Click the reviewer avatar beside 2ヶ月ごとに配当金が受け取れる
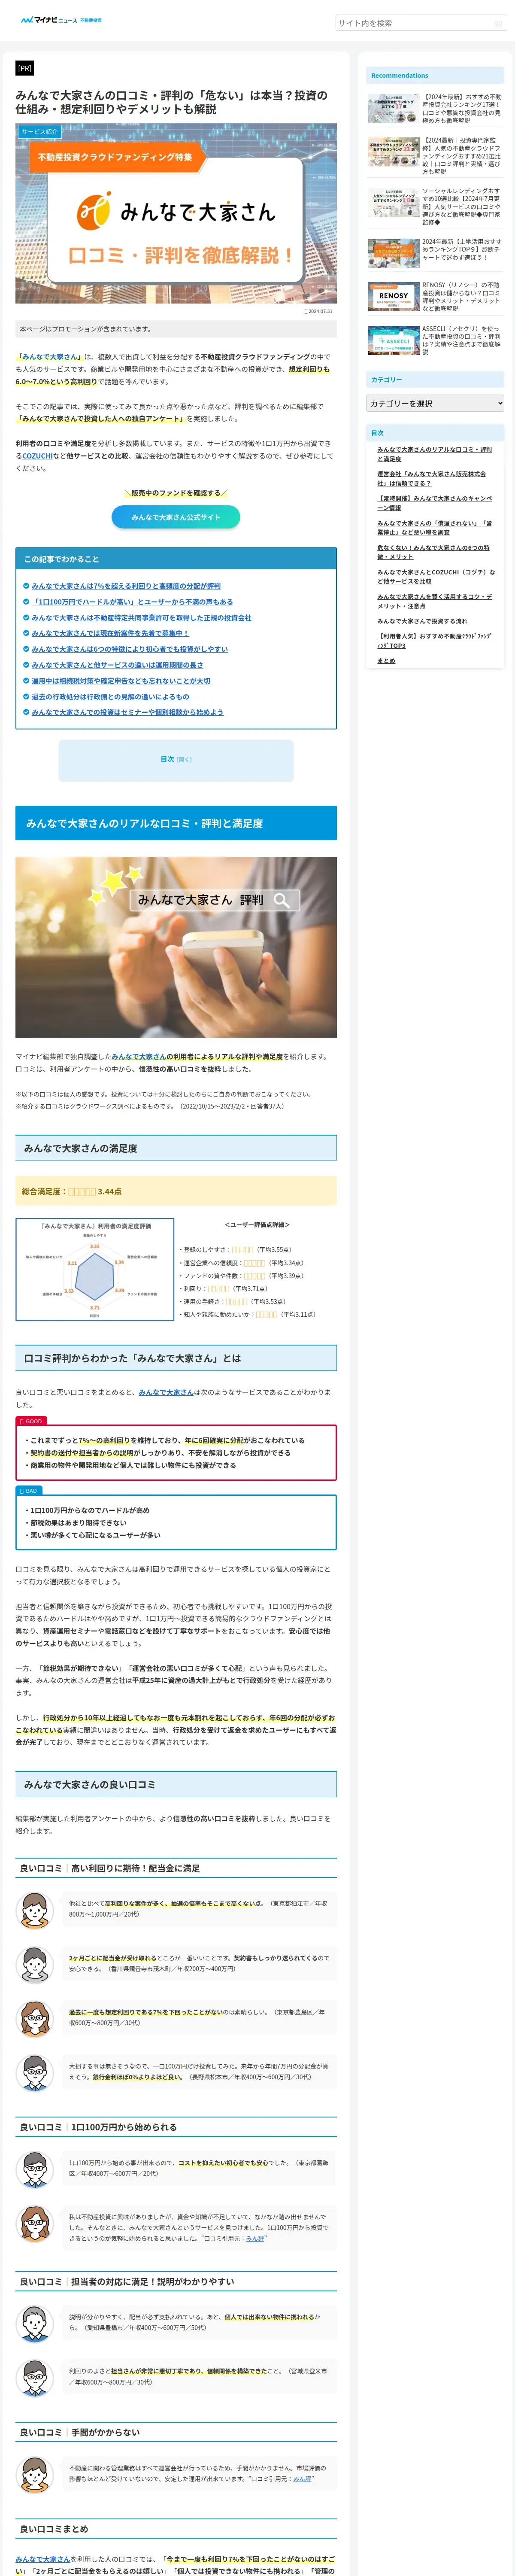The width and height of the screenshot is (515, 2576). pos(35,1964)
